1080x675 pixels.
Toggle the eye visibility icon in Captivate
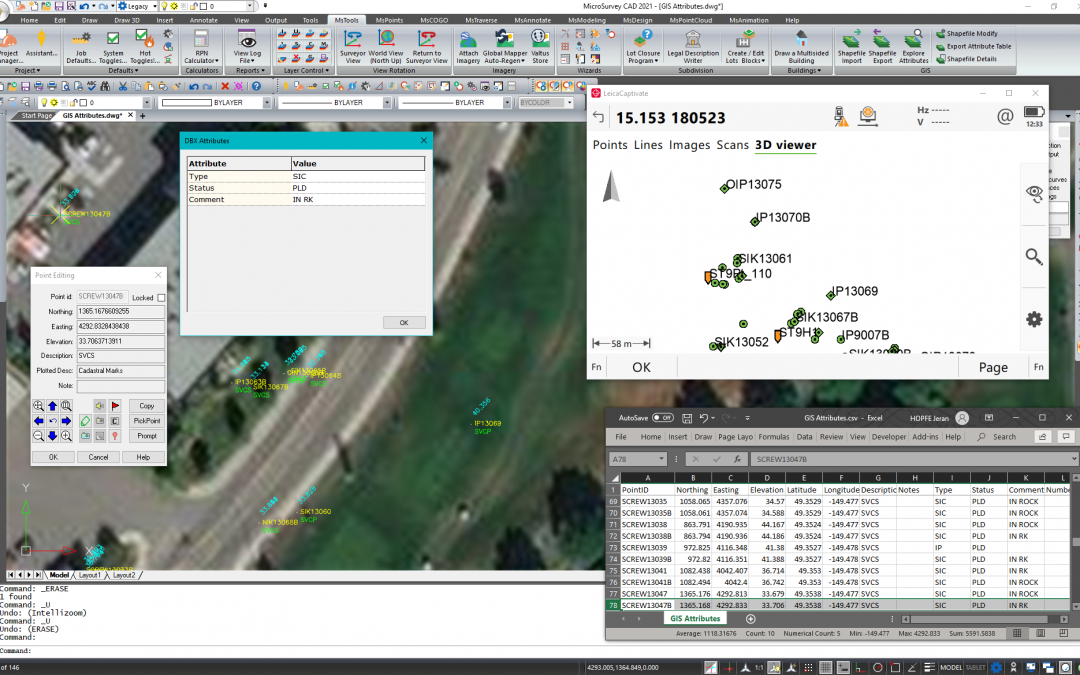(x=1034, y=194)
